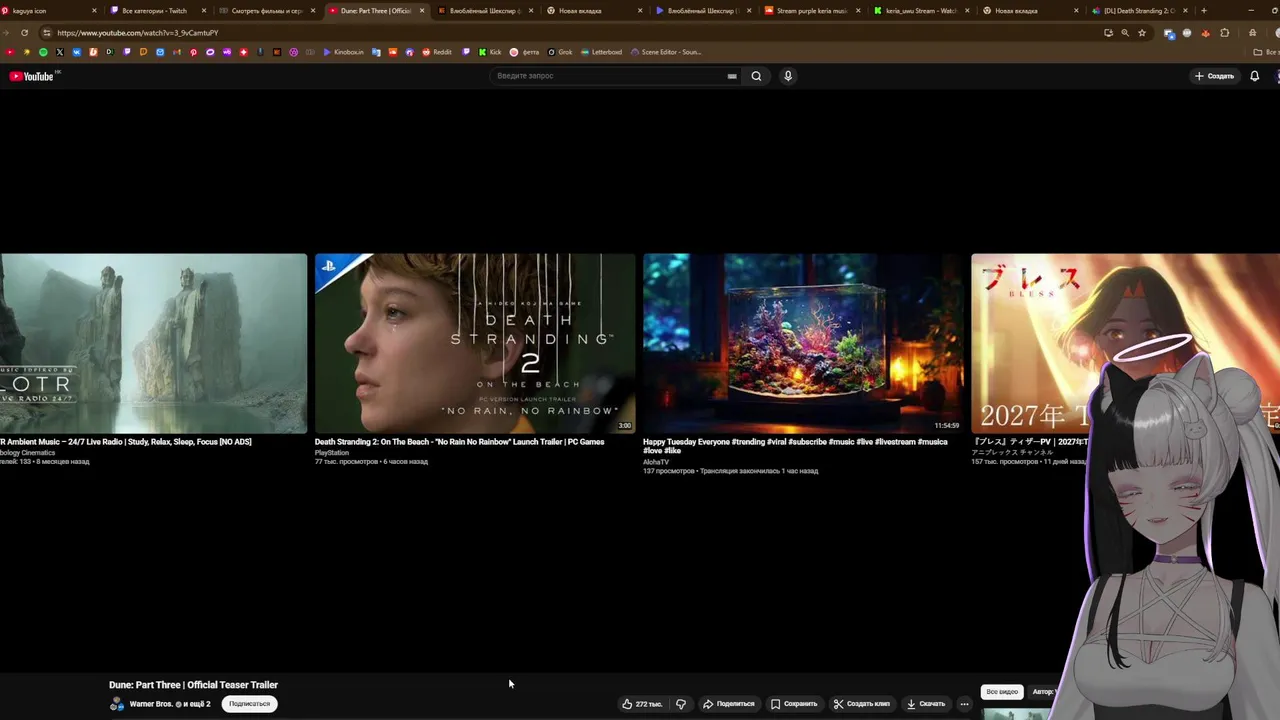Click the Сохранить button
Viewport: 1280px width, 720px height.
coord(794,704)
